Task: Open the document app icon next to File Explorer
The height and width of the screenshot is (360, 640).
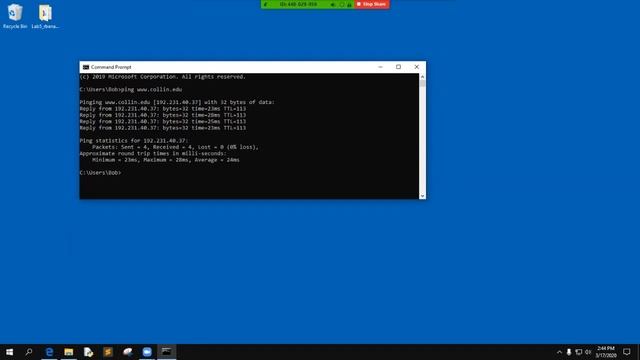Action: [88, 352]
